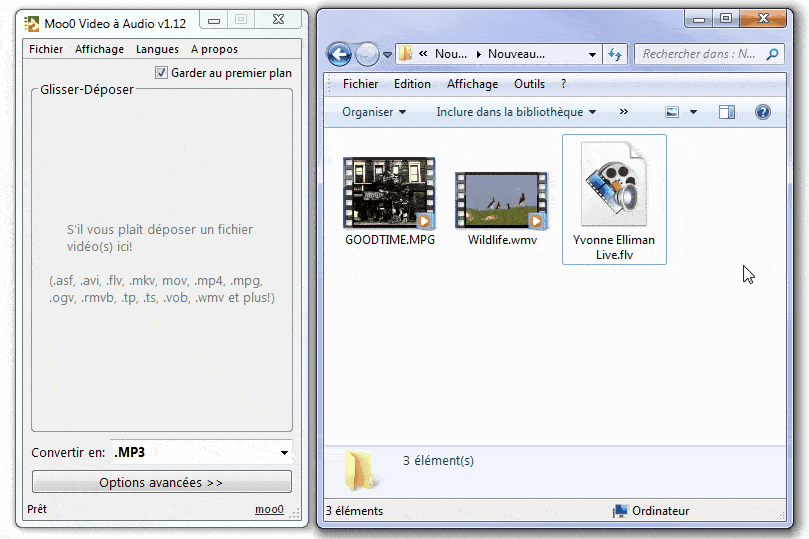Open the Organiser dropdown
Image resolution: width=809 pixels, height=539 pixels.
coord(374,112)
